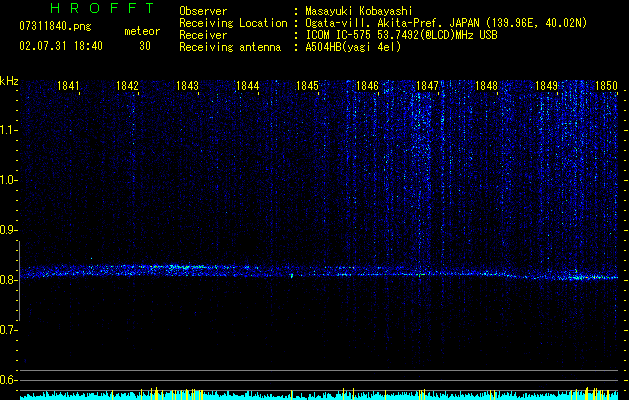This screenshot has height=400, width=629.
Task: Click the 1845 time marker
Action: [x=307, y=86]
